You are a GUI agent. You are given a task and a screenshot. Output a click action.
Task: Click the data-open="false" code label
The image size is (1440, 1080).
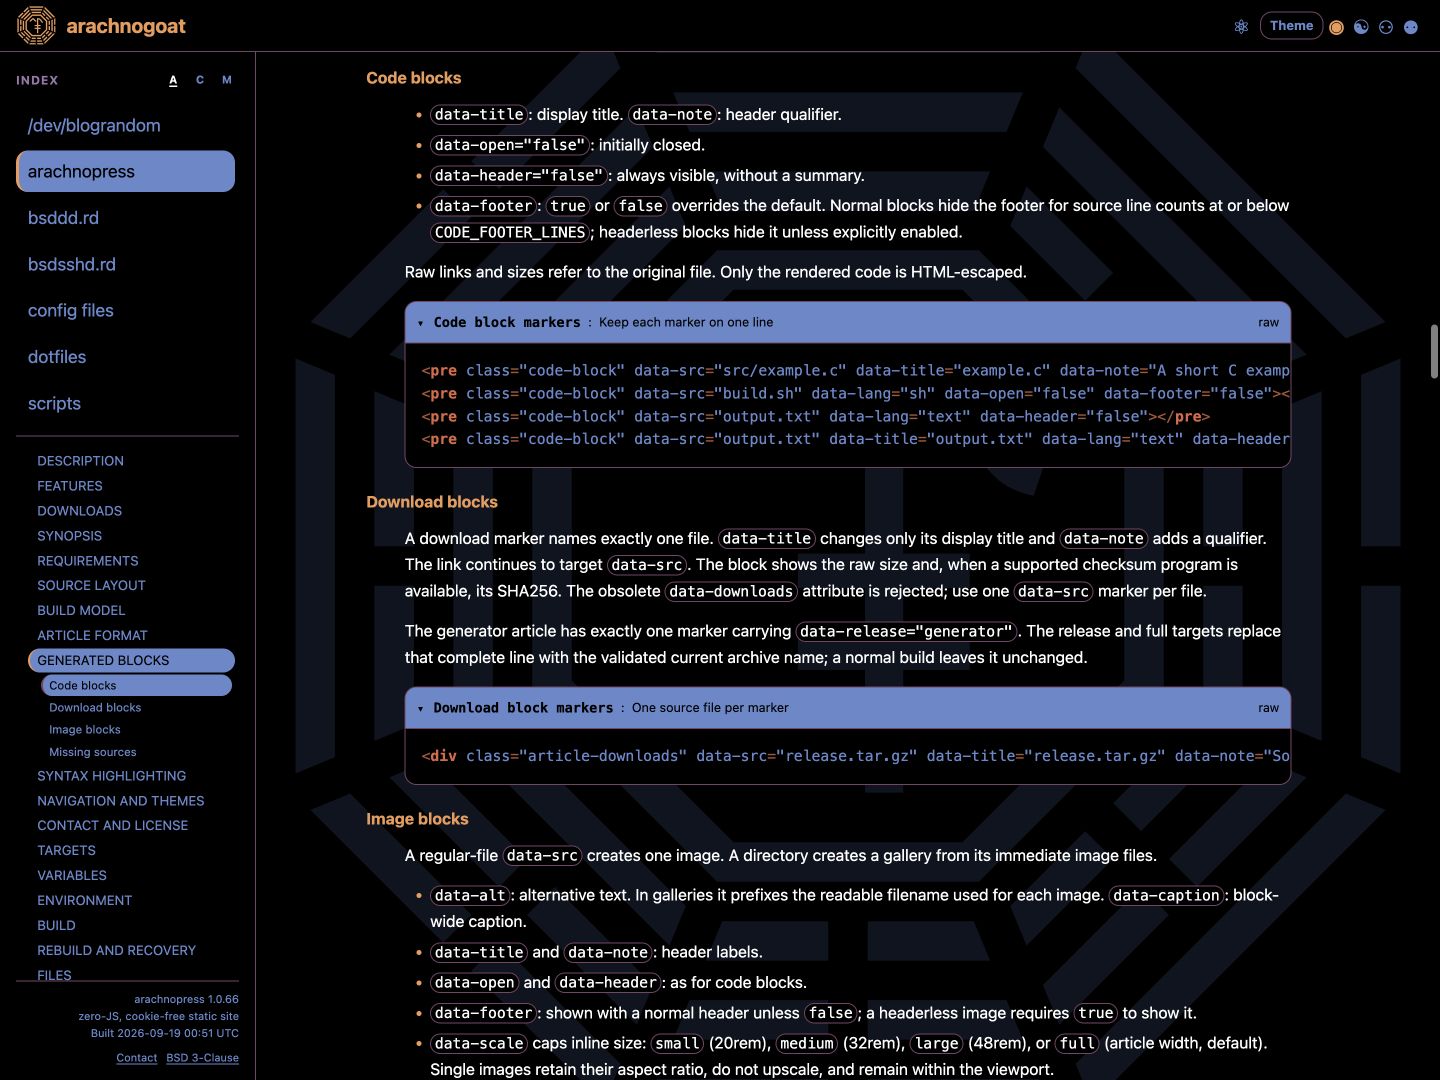click(510, 145)
